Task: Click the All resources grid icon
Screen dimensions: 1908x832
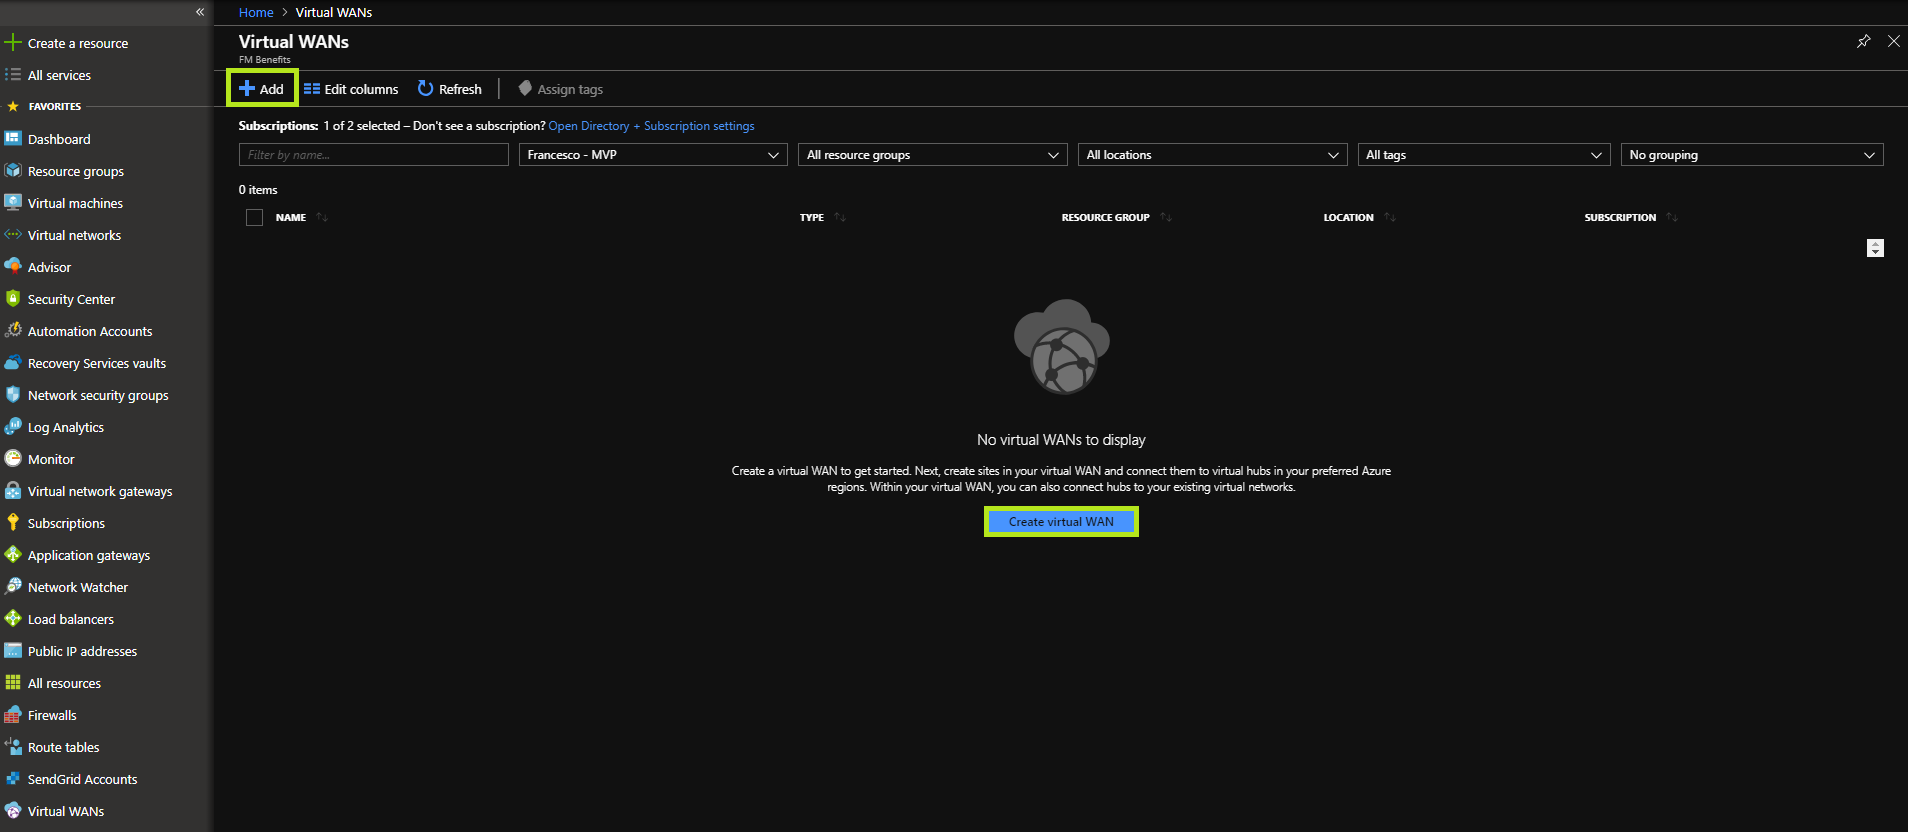Action: tap(13, 683)
